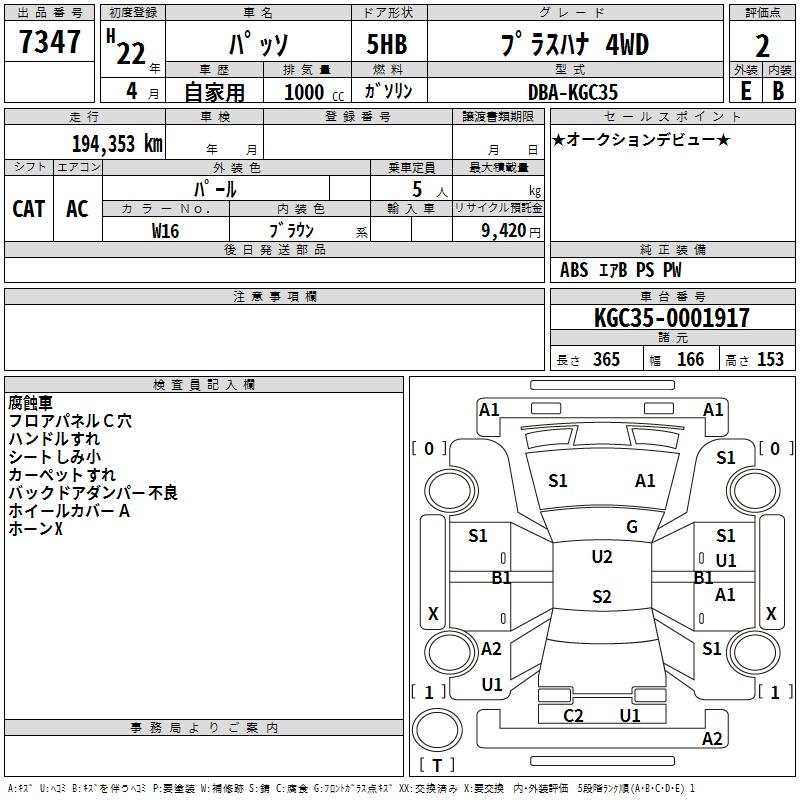Select the height value 153

coord(770,359)
